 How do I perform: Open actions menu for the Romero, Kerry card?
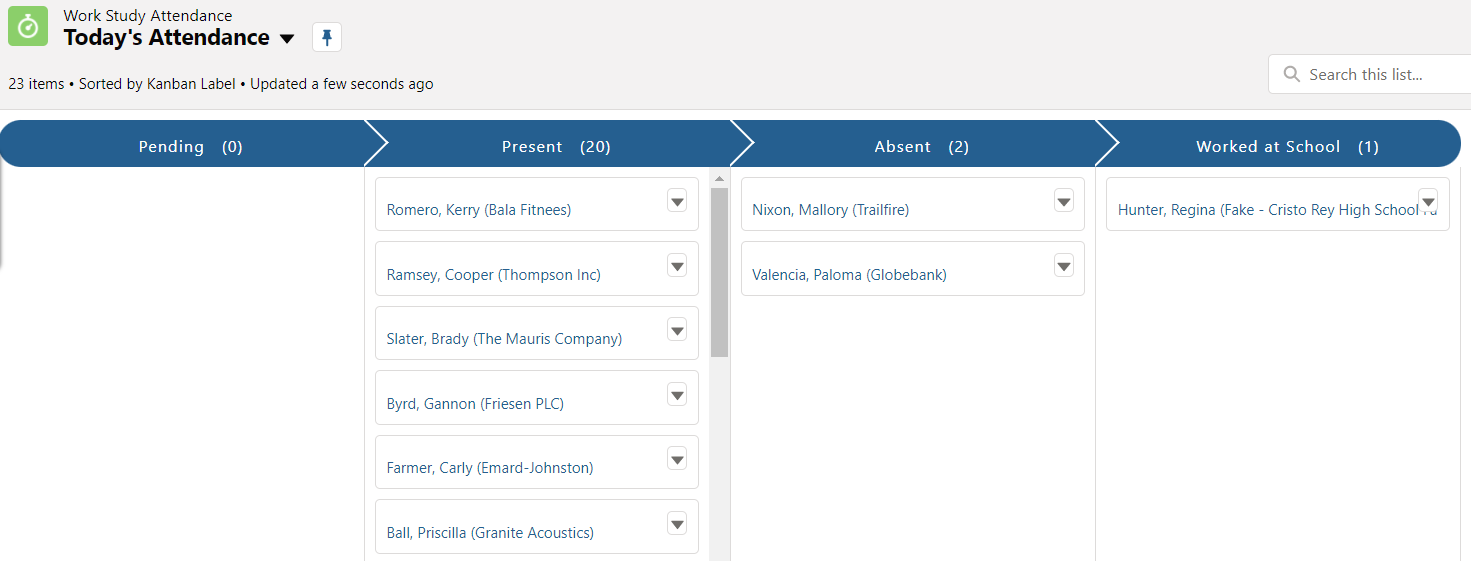(677, 201)
